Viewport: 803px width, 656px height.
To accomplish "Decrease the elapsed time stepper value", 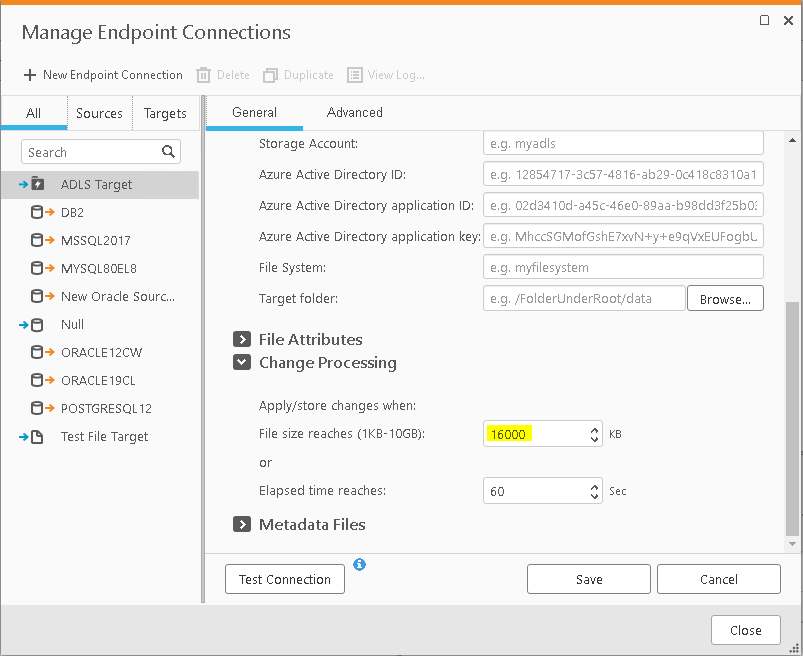I will pos(594,496).
